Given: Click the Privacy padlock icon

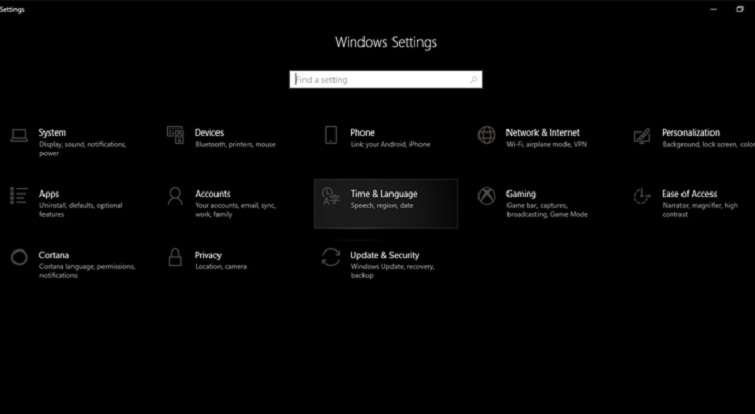Looking at the screenshot, I should [175, 257].
